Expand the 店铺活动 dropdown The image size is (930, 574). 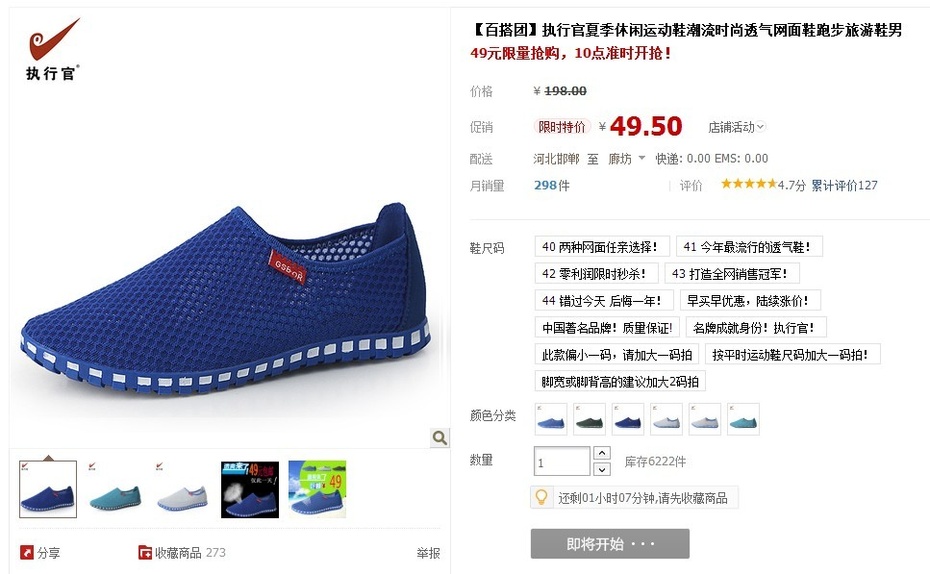pyautogui.click(x=737, y=127)
